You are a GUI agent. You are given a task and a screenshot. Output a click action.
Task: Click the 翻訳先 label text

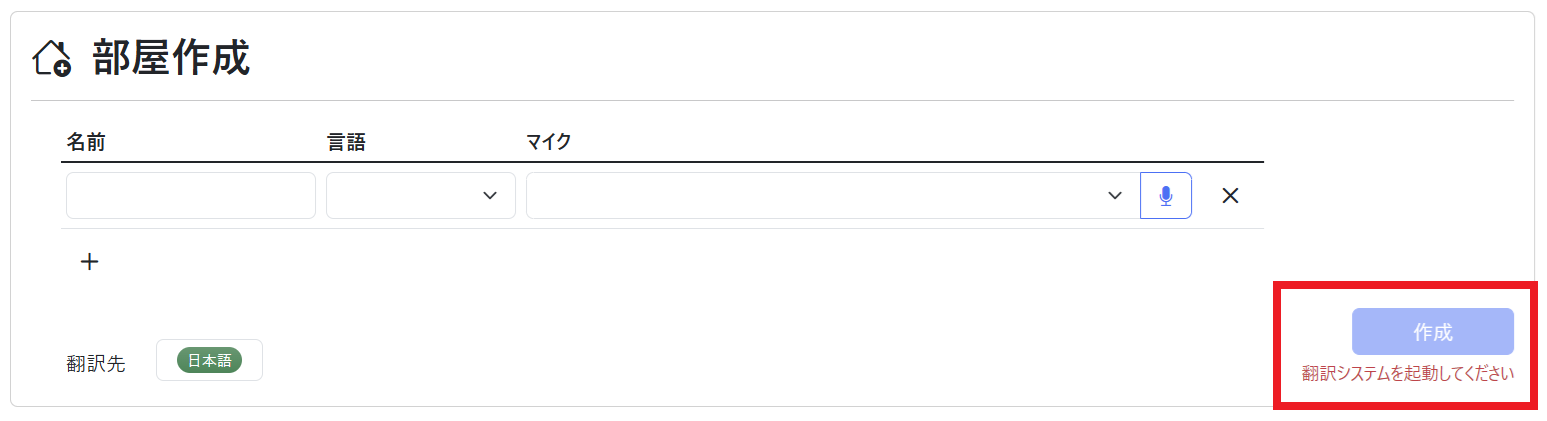coord(96,364)
